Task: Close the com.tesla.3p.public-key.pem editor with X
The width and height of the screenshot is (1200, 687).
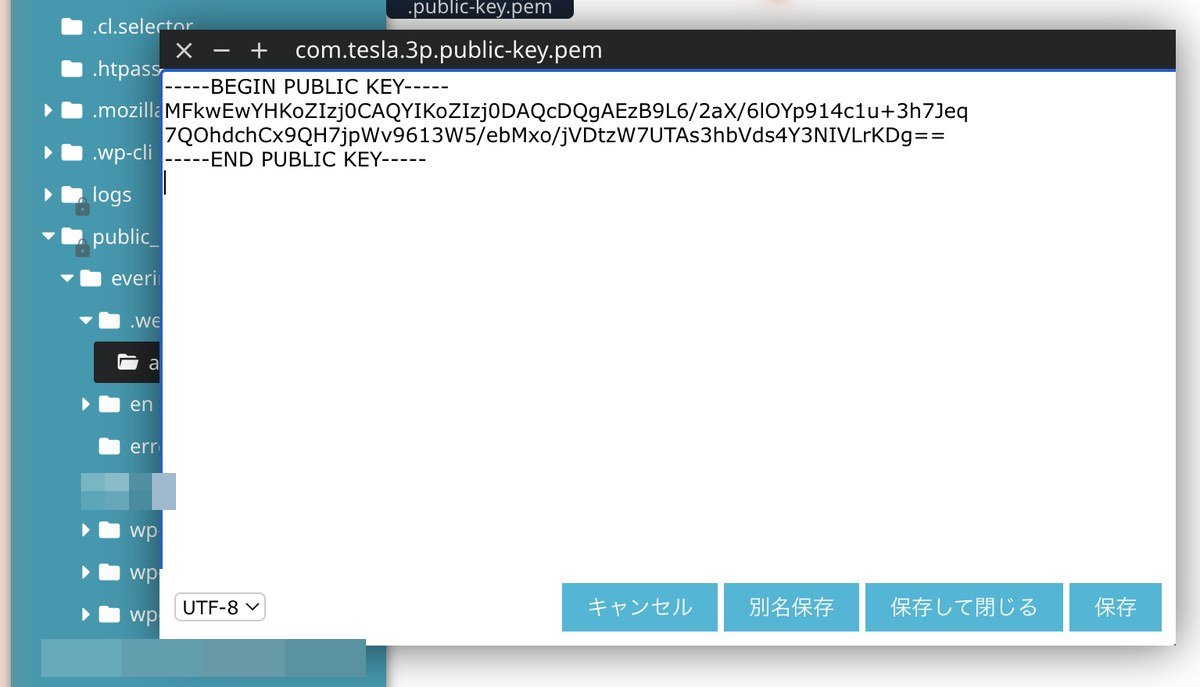Action: (183, 50)
